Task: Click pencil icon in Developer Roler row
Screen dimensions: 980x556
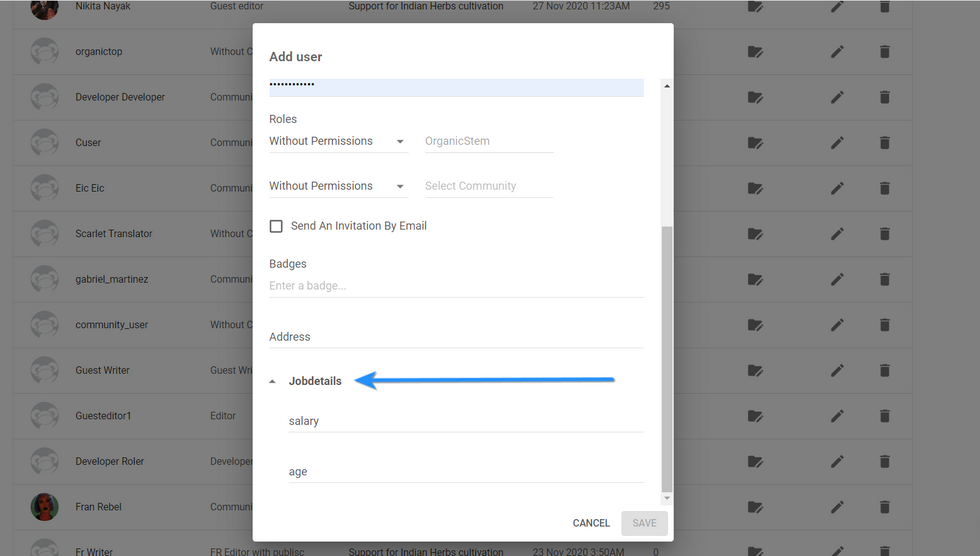Action: (x=837, y=462)
